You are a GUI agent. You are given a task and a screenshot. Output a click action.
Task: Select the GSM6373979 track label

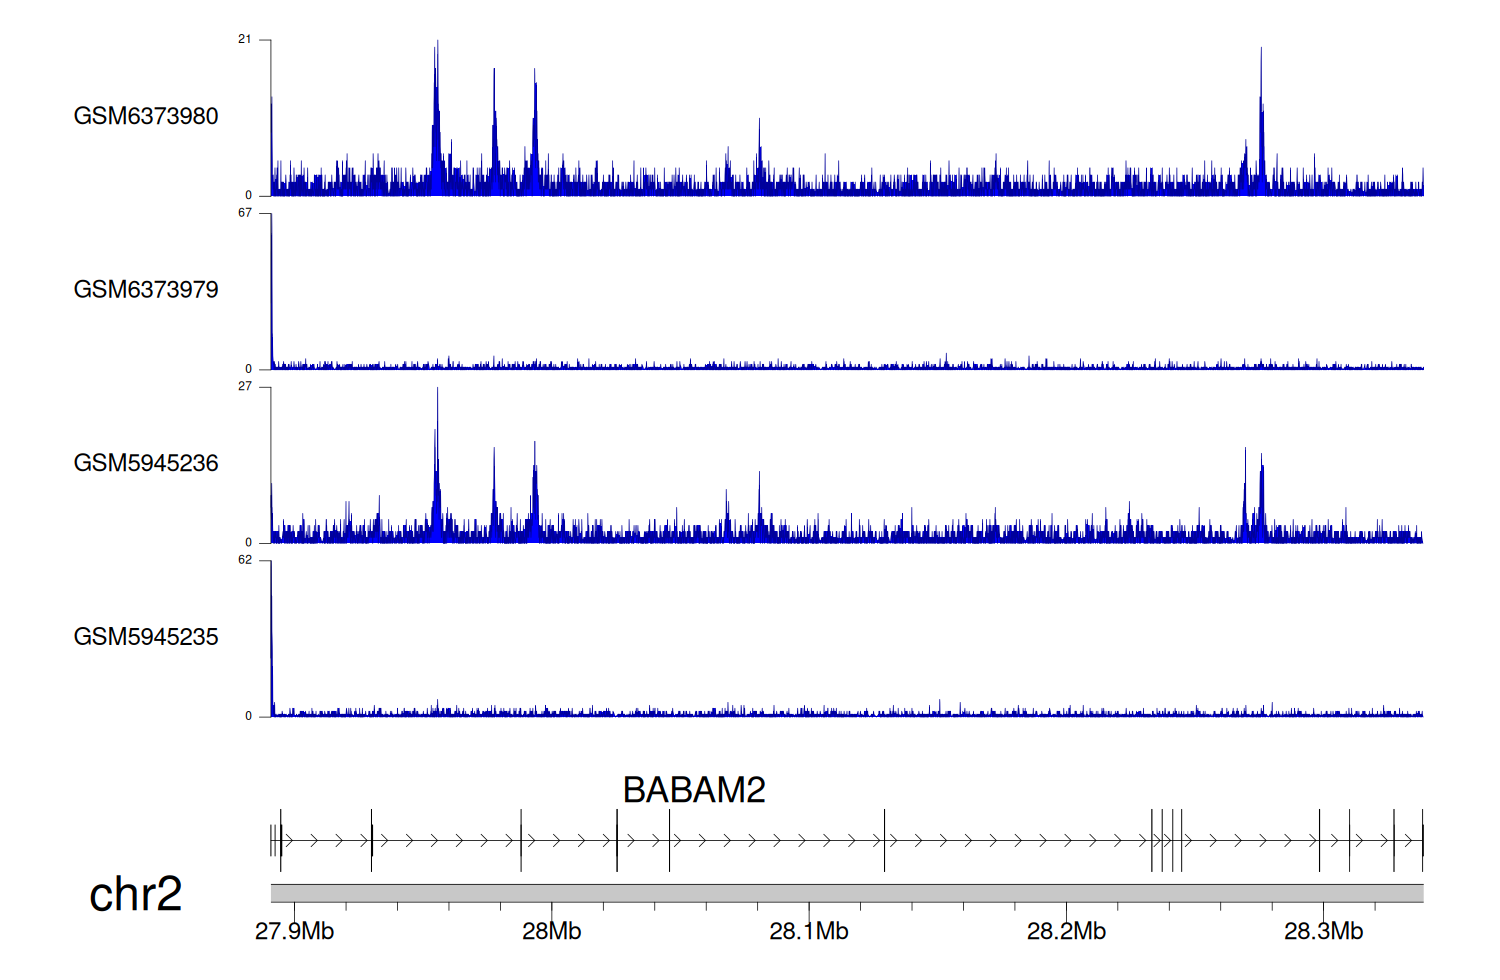[x=146, y=290]
